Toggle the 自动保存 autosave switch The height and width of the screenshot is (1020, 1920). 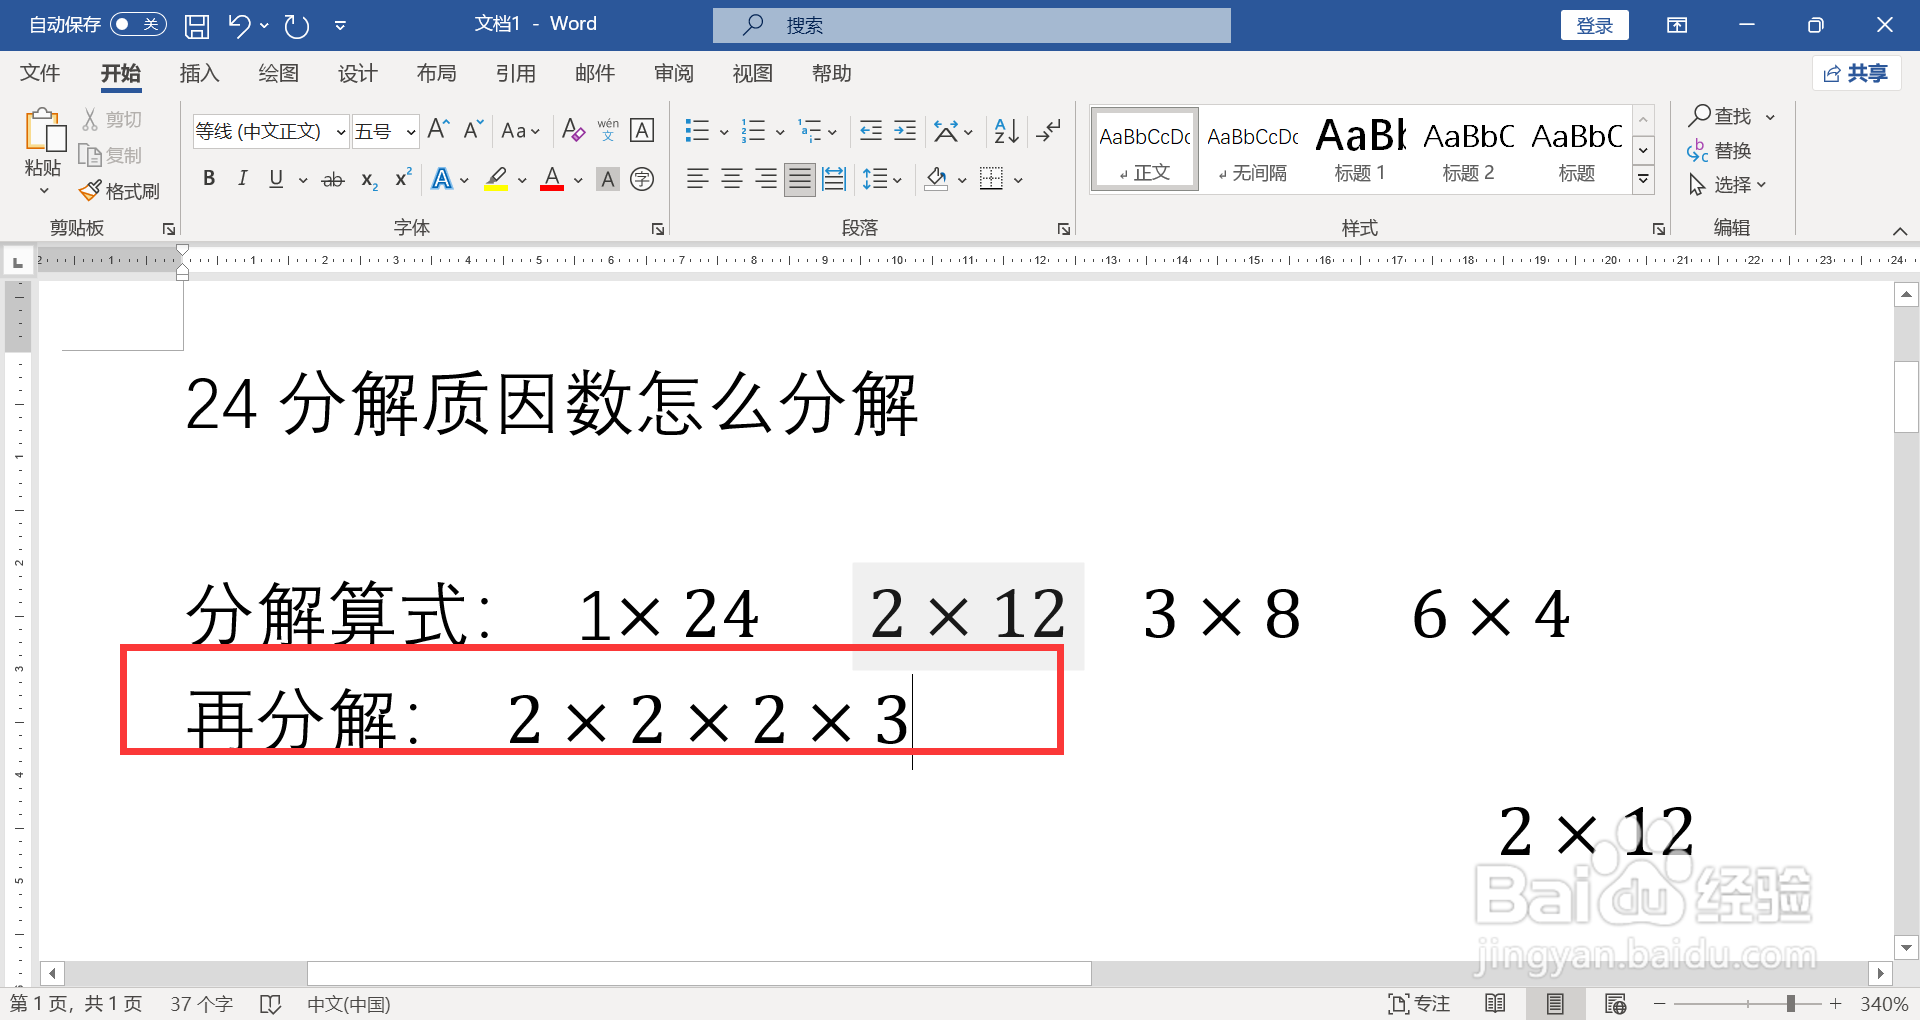[x=138, y=23]
